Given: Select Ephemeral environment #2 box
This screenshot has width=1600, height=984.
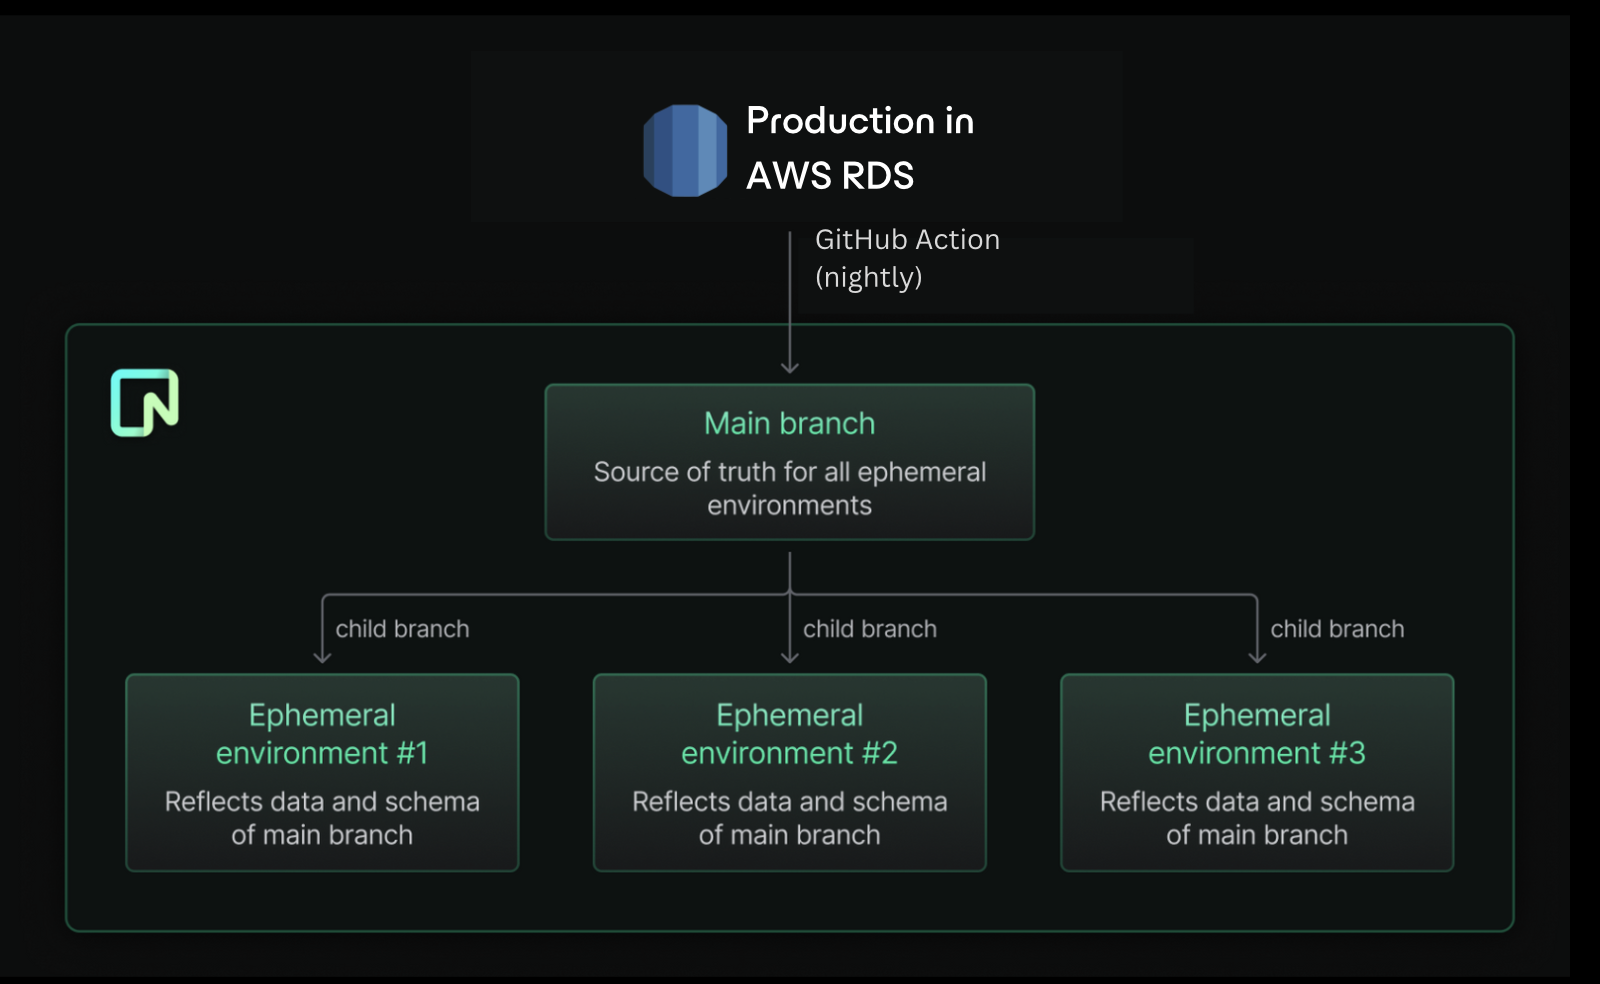Looking at the screenshot, I should pos(790,773).
